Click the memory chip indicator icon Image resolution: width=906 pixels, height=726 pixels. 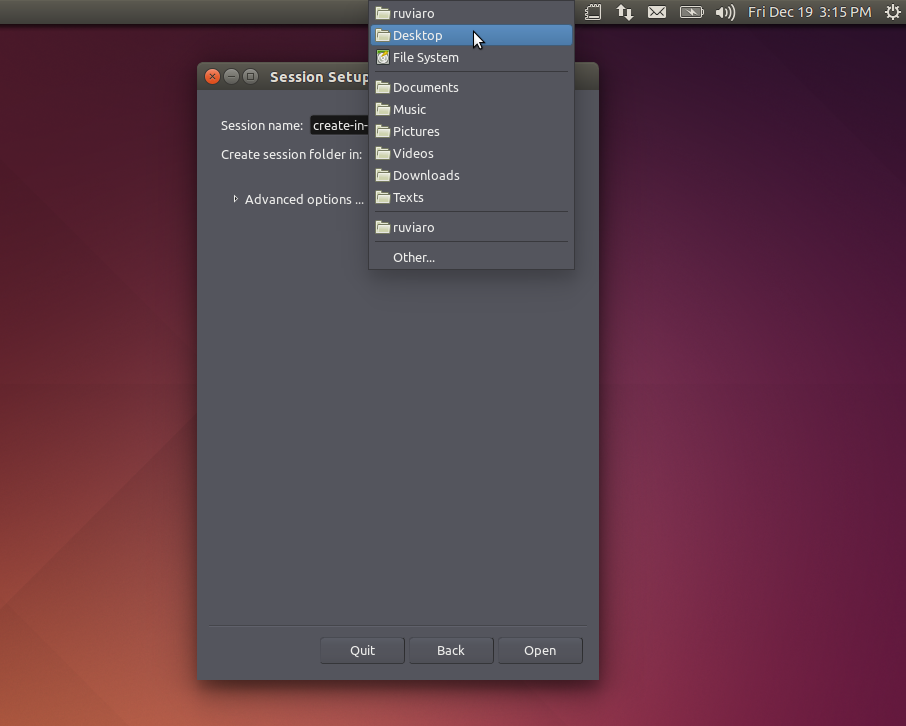point(593,12)
